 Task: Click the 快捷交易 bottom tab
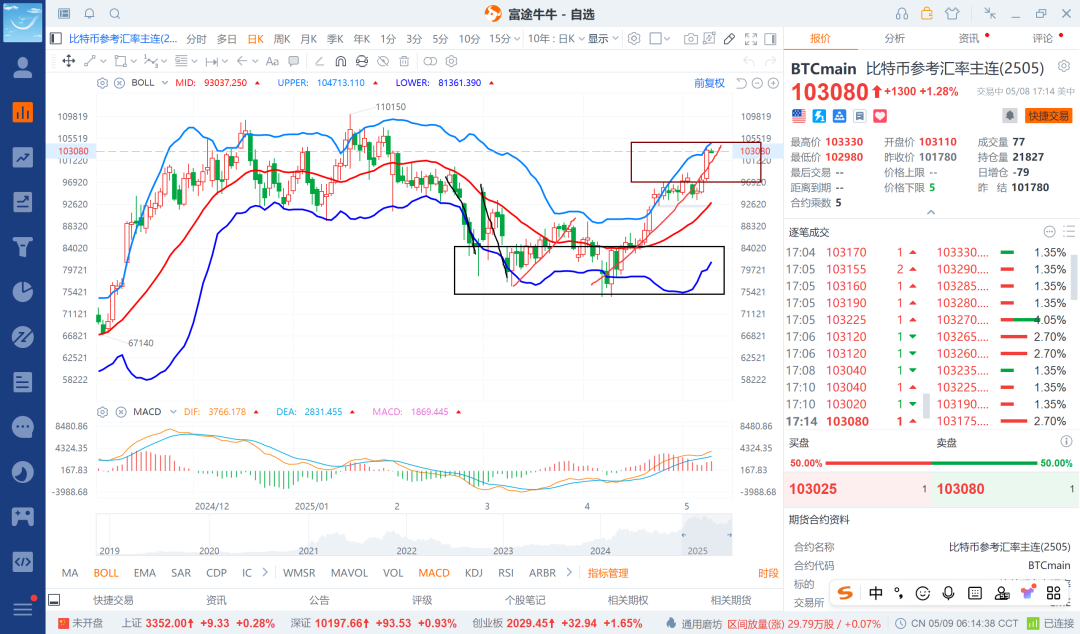pyautogui.click(x=113, y=600)
